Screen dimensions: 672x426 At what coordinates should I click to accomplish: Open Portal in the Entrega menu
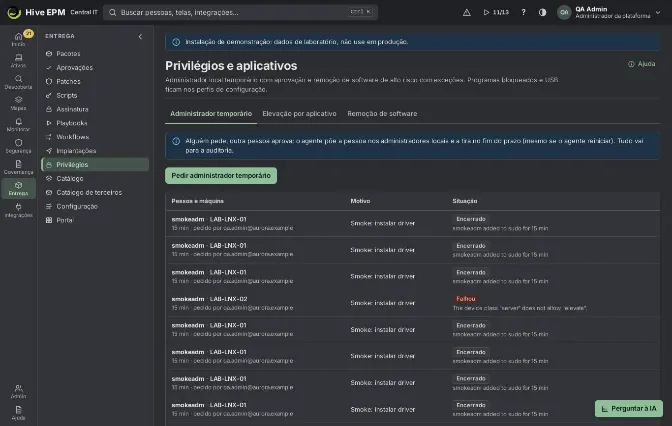pyautogui.click(x=95, y=220)
